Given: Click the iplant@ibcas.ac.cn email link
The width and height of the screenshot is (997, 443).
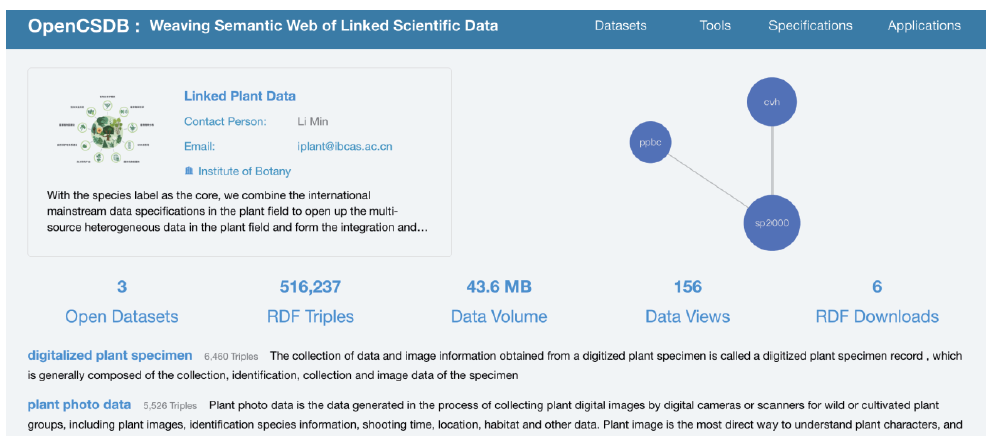Looking at the screenshot, I should click(345, 146).
